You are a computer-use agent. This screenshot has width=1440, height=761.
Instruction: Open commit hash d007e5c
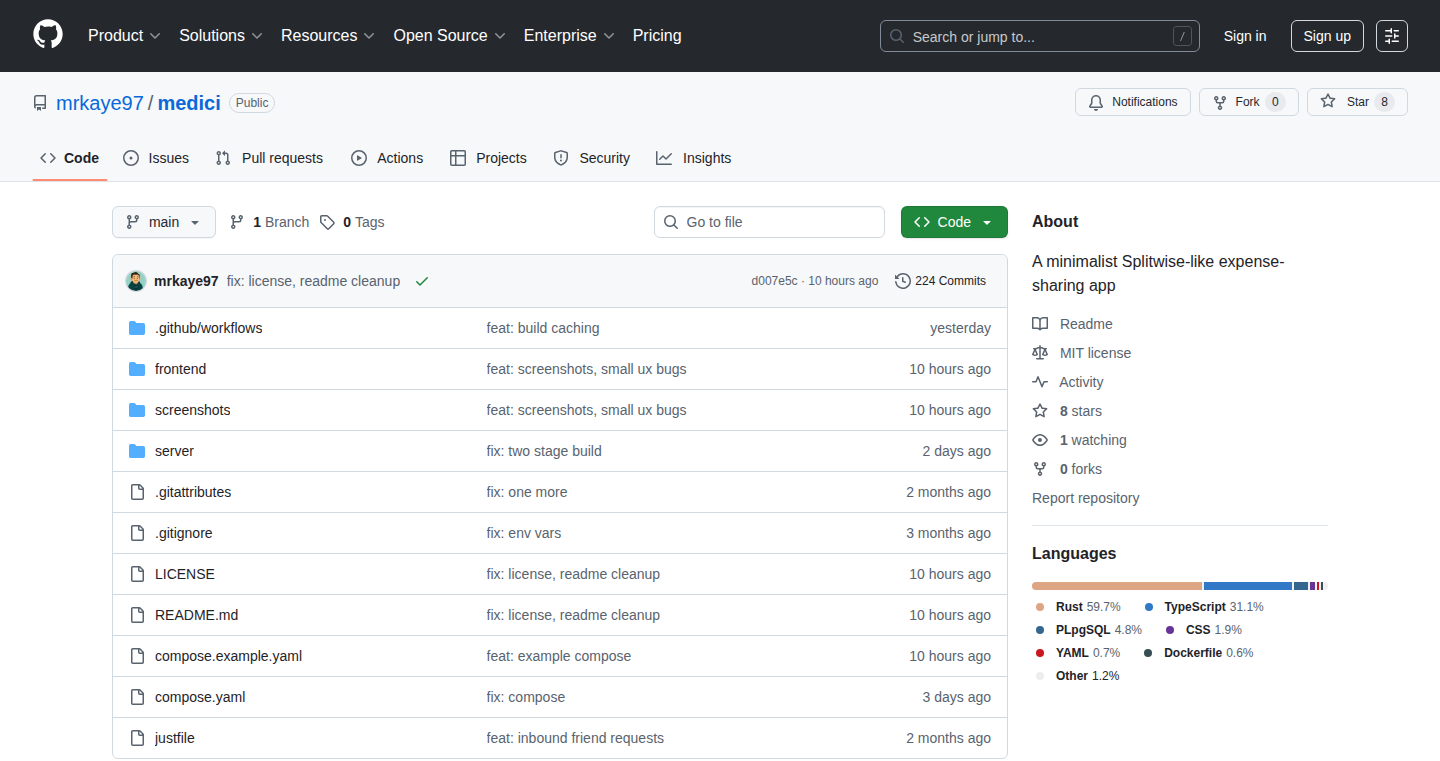(775, 281)
